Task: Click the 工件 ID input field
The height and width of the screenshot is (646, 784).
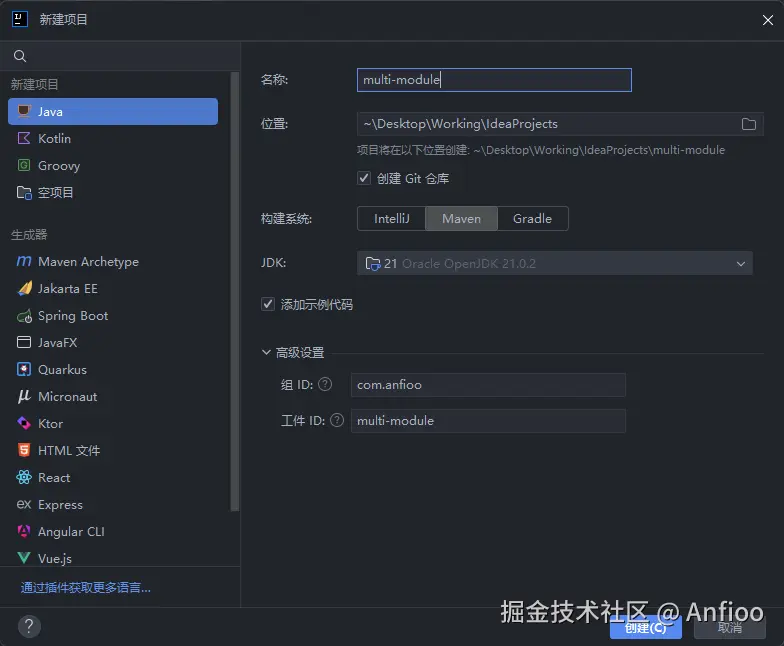Action: (488, 420)
